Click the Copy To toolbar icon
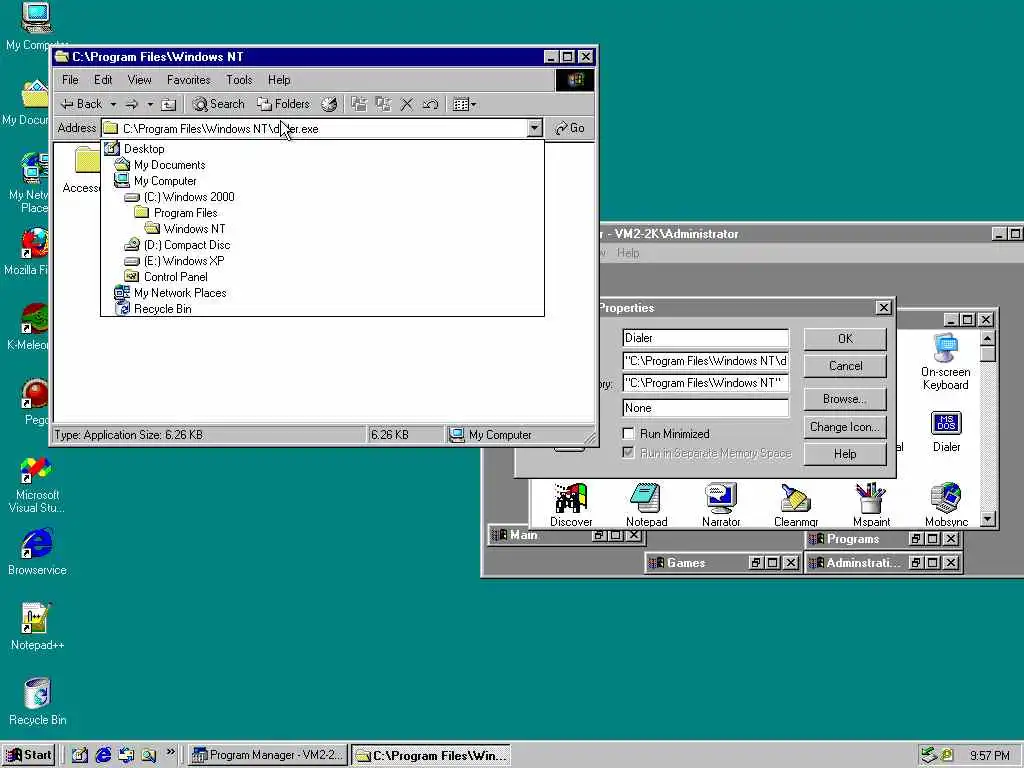The image size is (1024, 768). tap(383, 104)
